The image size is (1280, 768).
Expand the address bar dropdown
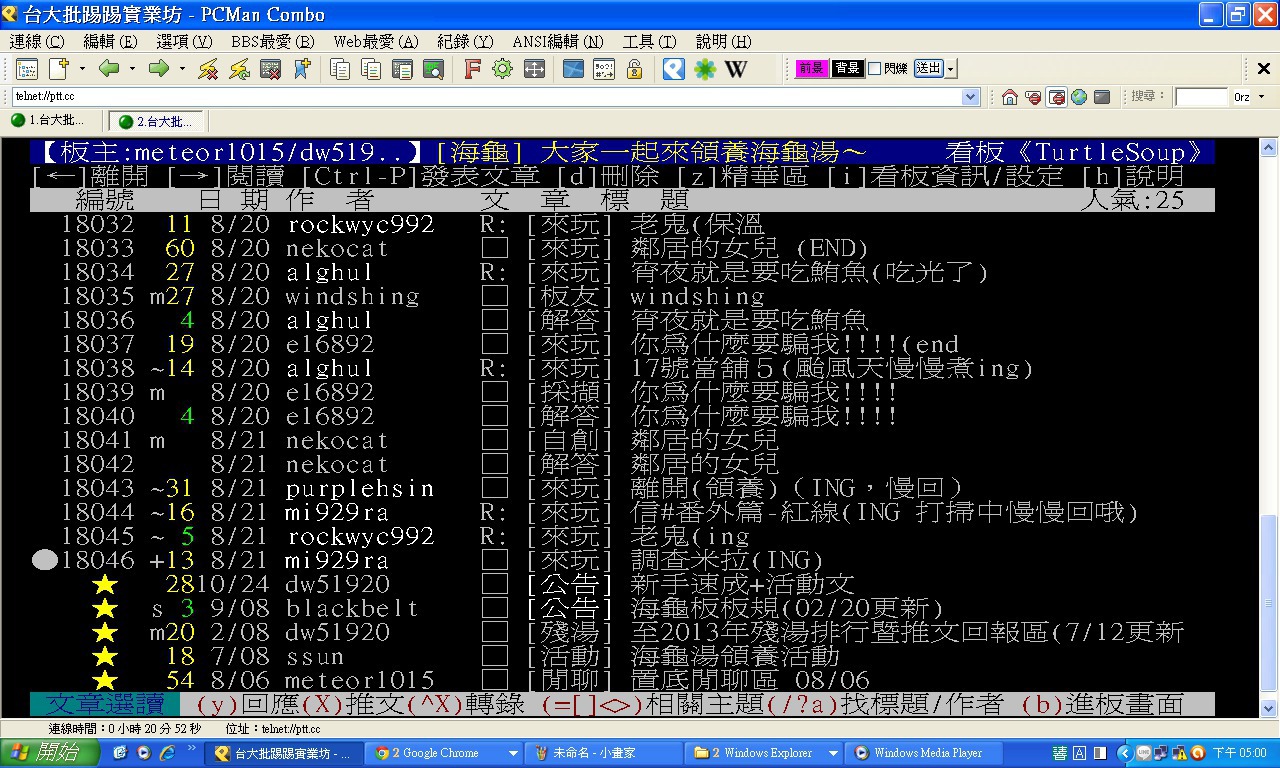[x=970, y=97]
